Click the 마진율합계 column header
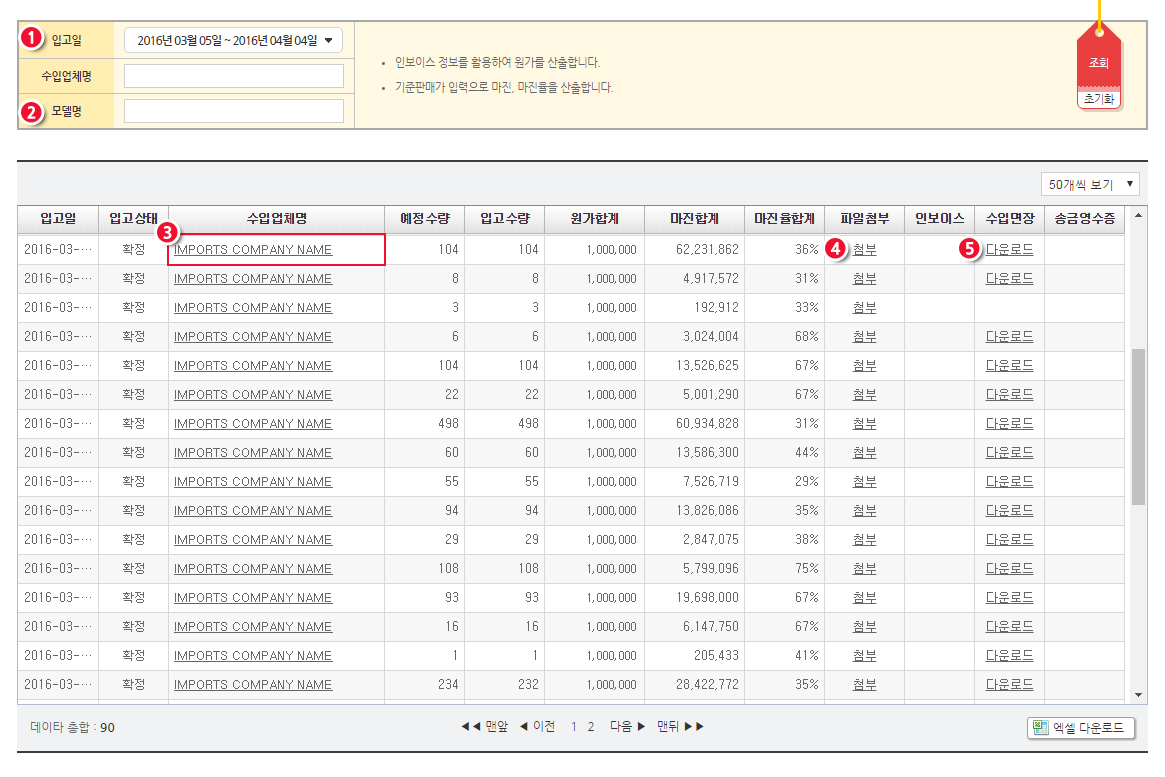 [x=785, y=218]
